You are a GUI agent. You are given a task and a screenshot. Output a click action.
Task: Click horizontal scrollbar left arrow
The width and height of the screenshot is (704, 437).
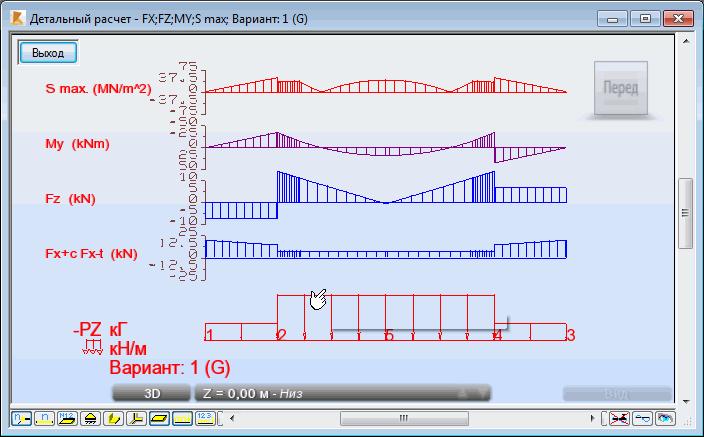232,419
